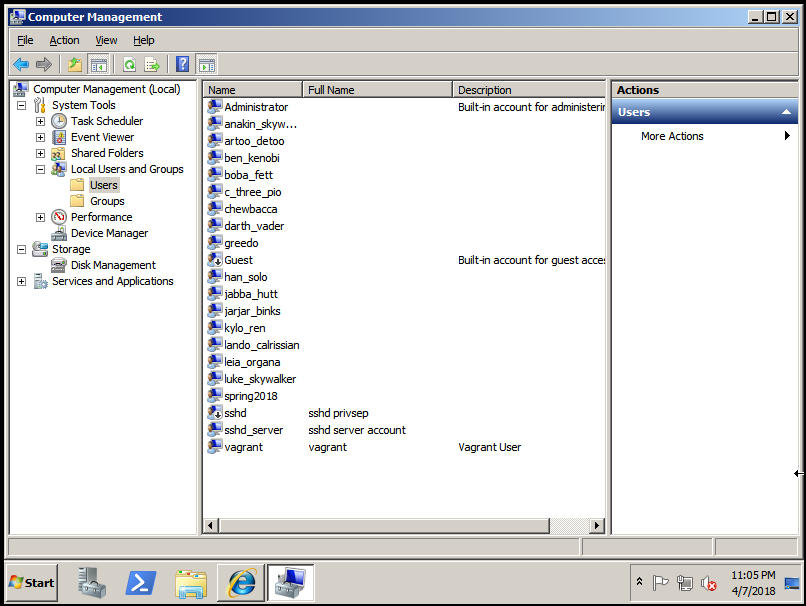Expand the Services and Applications node
The image size is (806, 606).
(22, 281)
